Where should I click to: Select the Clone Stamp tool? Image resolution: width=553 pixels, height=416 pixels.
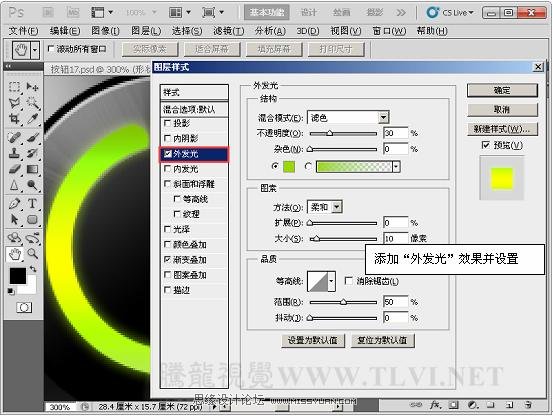click(14, 153)
